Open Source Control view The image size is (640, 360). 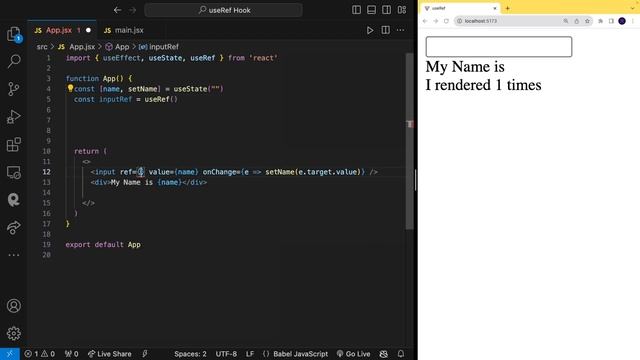[x=14, y=89]
